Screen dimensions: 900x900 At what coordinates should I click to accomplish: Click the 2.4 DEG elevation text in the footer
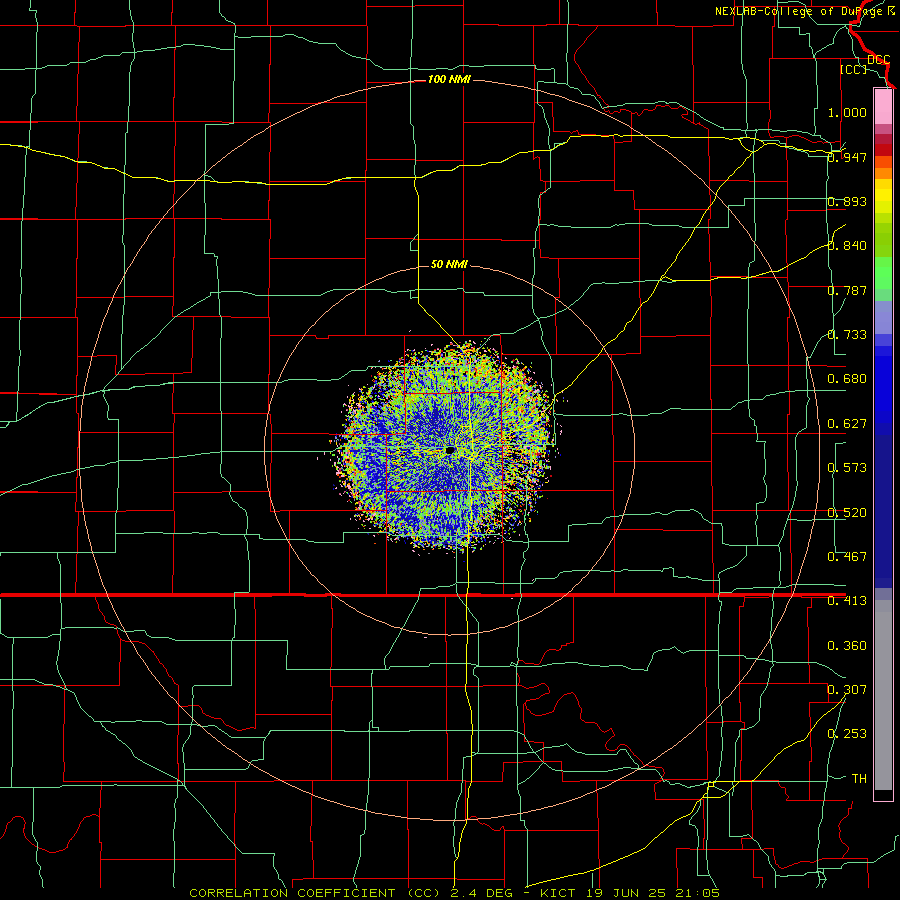480,893
